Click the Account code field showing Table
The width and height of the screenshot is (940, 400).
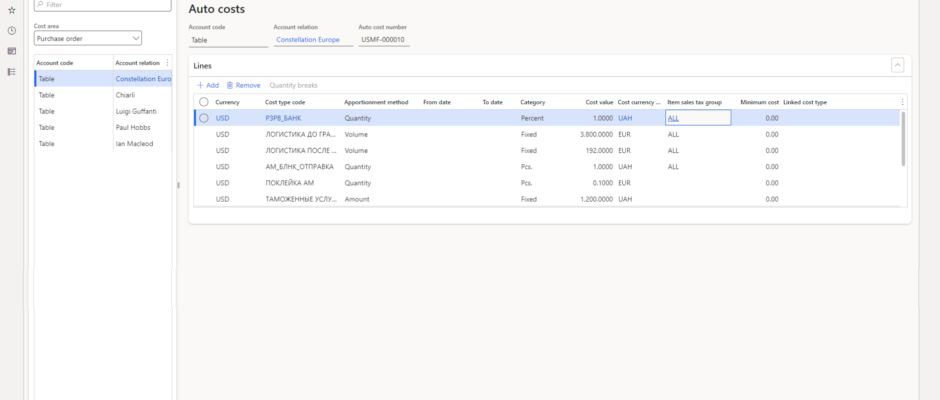click(228, 40)
